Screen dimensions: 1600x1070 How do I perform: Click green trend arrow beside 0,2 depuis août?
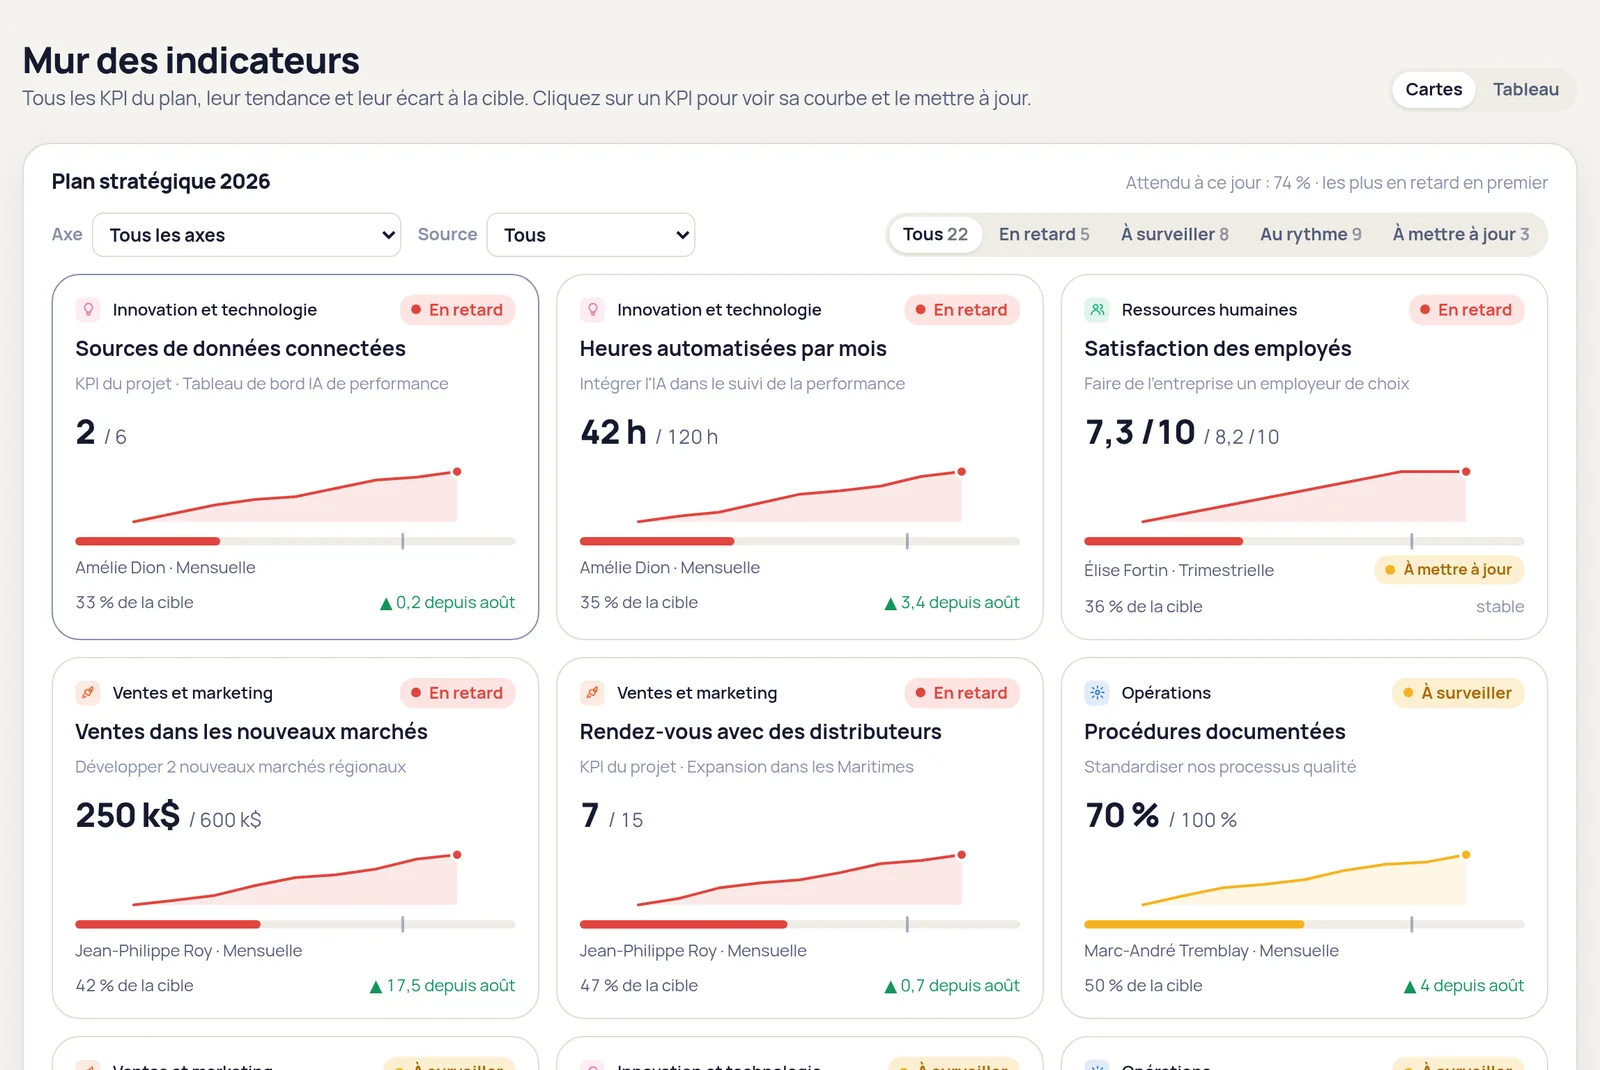click(386, 603)
